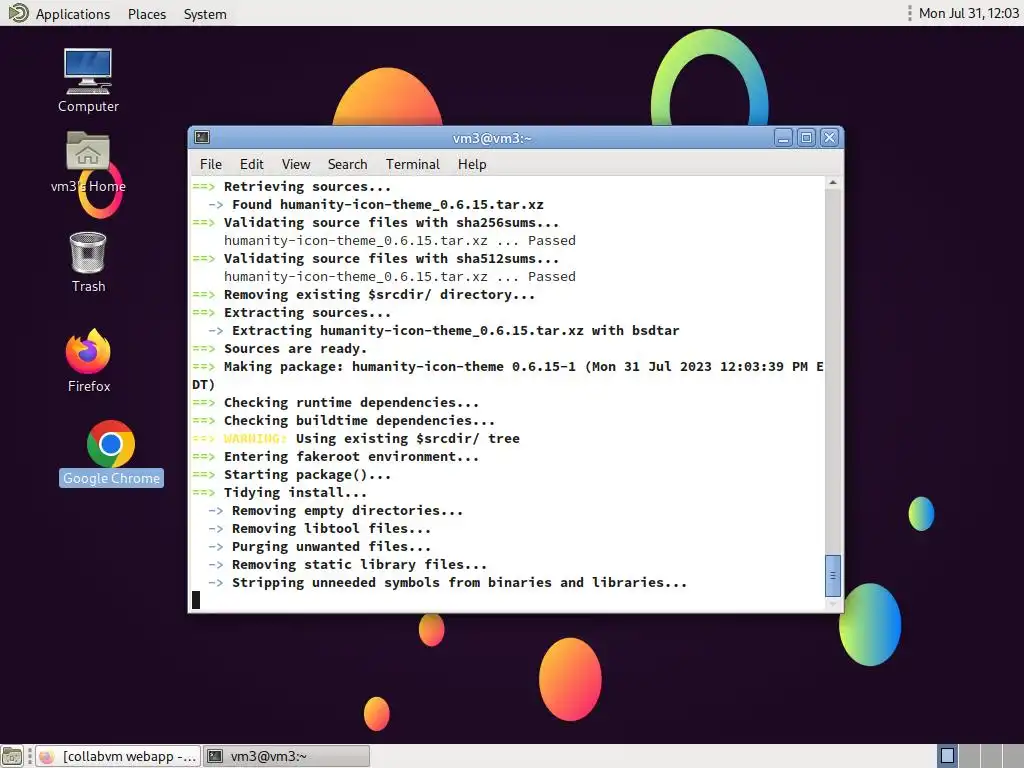This screenshot has width=1024, height=768.
Task: Click the terminal scrollbar up arrow
Action: [x=833, y=183]
